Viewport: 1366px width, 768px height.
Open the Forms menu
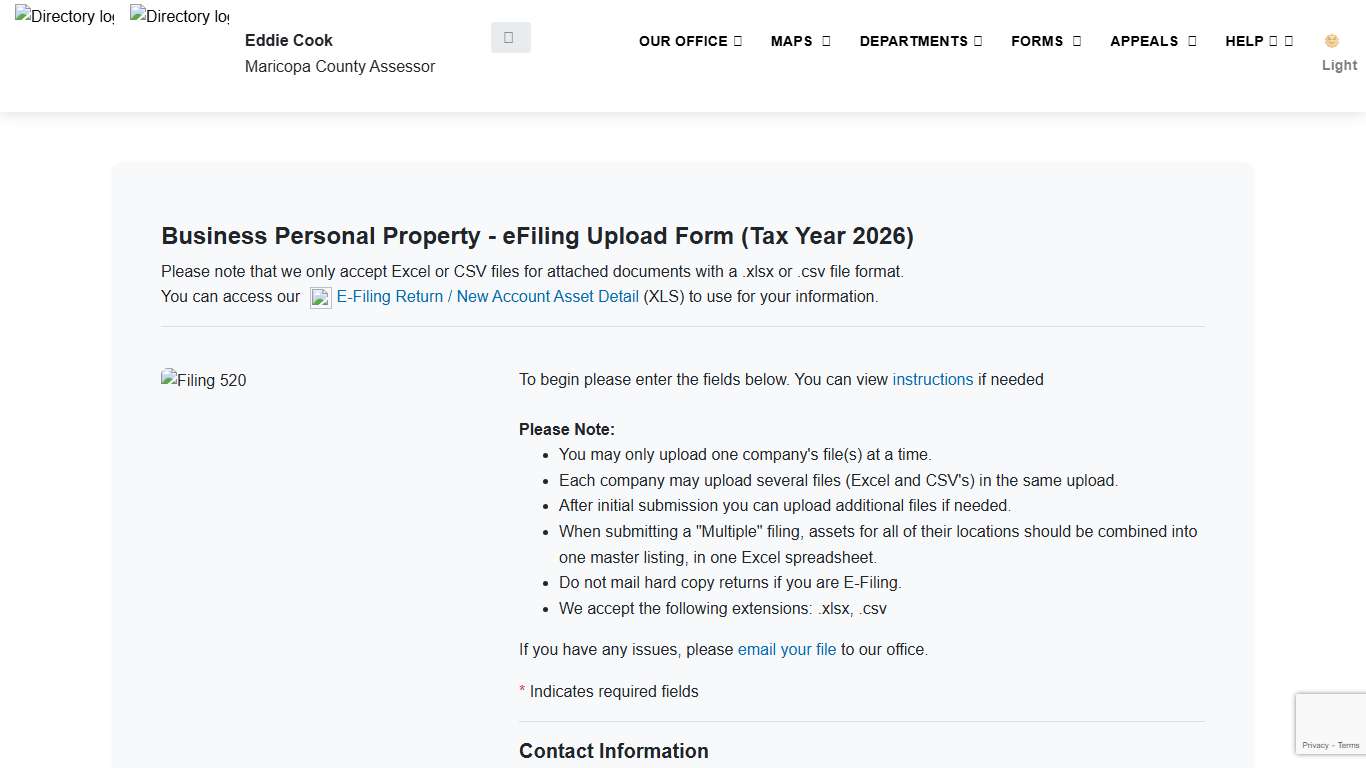[1045, 41]
